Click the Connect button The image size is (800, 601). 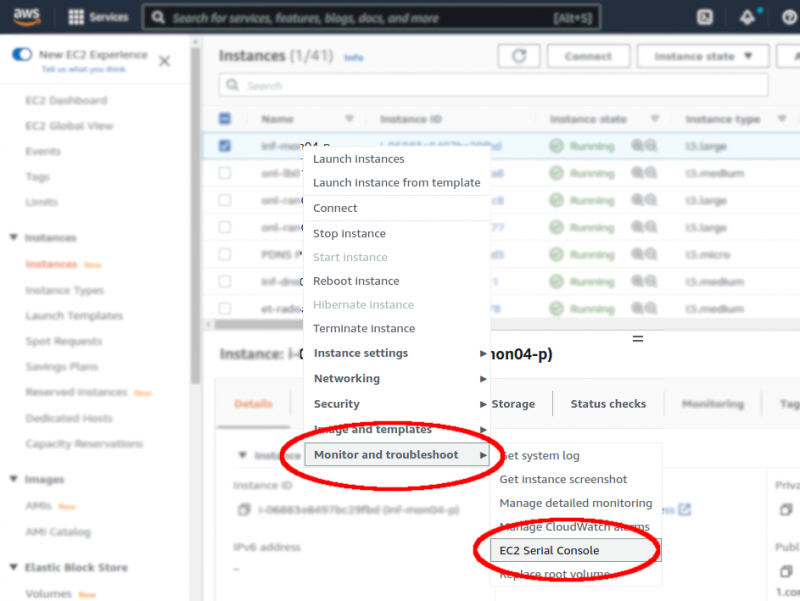click(588, 56)
